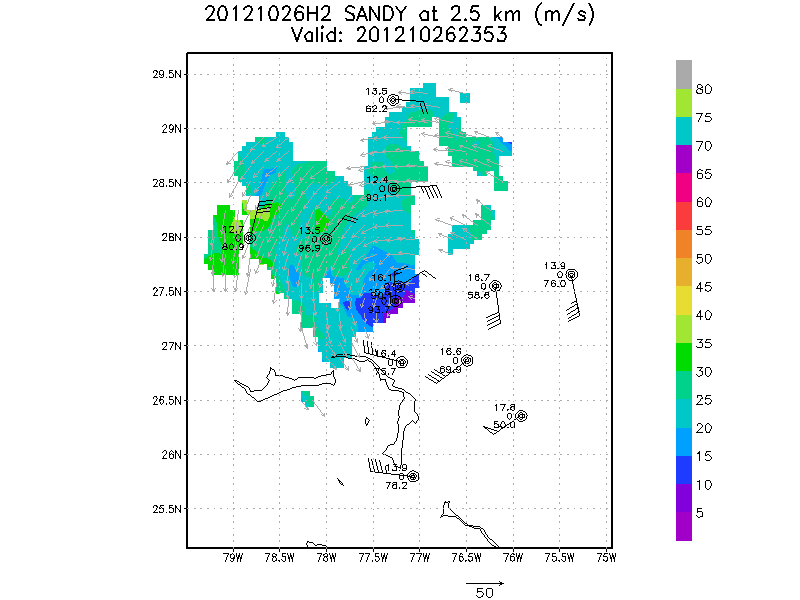
Task: Click the dropsonde circle labeled 80.9
Action: pos(249,238)
